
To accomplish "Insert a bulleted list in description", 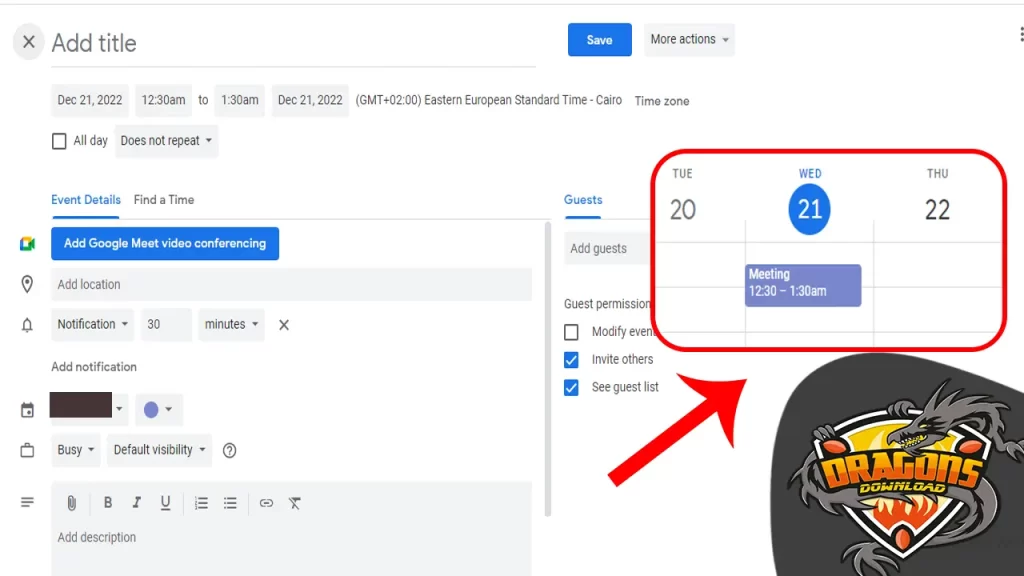I will point(230,503).
